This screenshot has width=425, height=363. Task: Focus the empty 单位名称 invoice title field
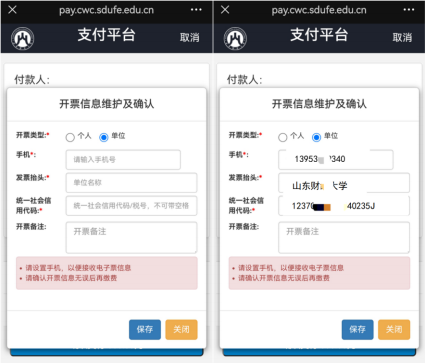click(x=131, y=182)
